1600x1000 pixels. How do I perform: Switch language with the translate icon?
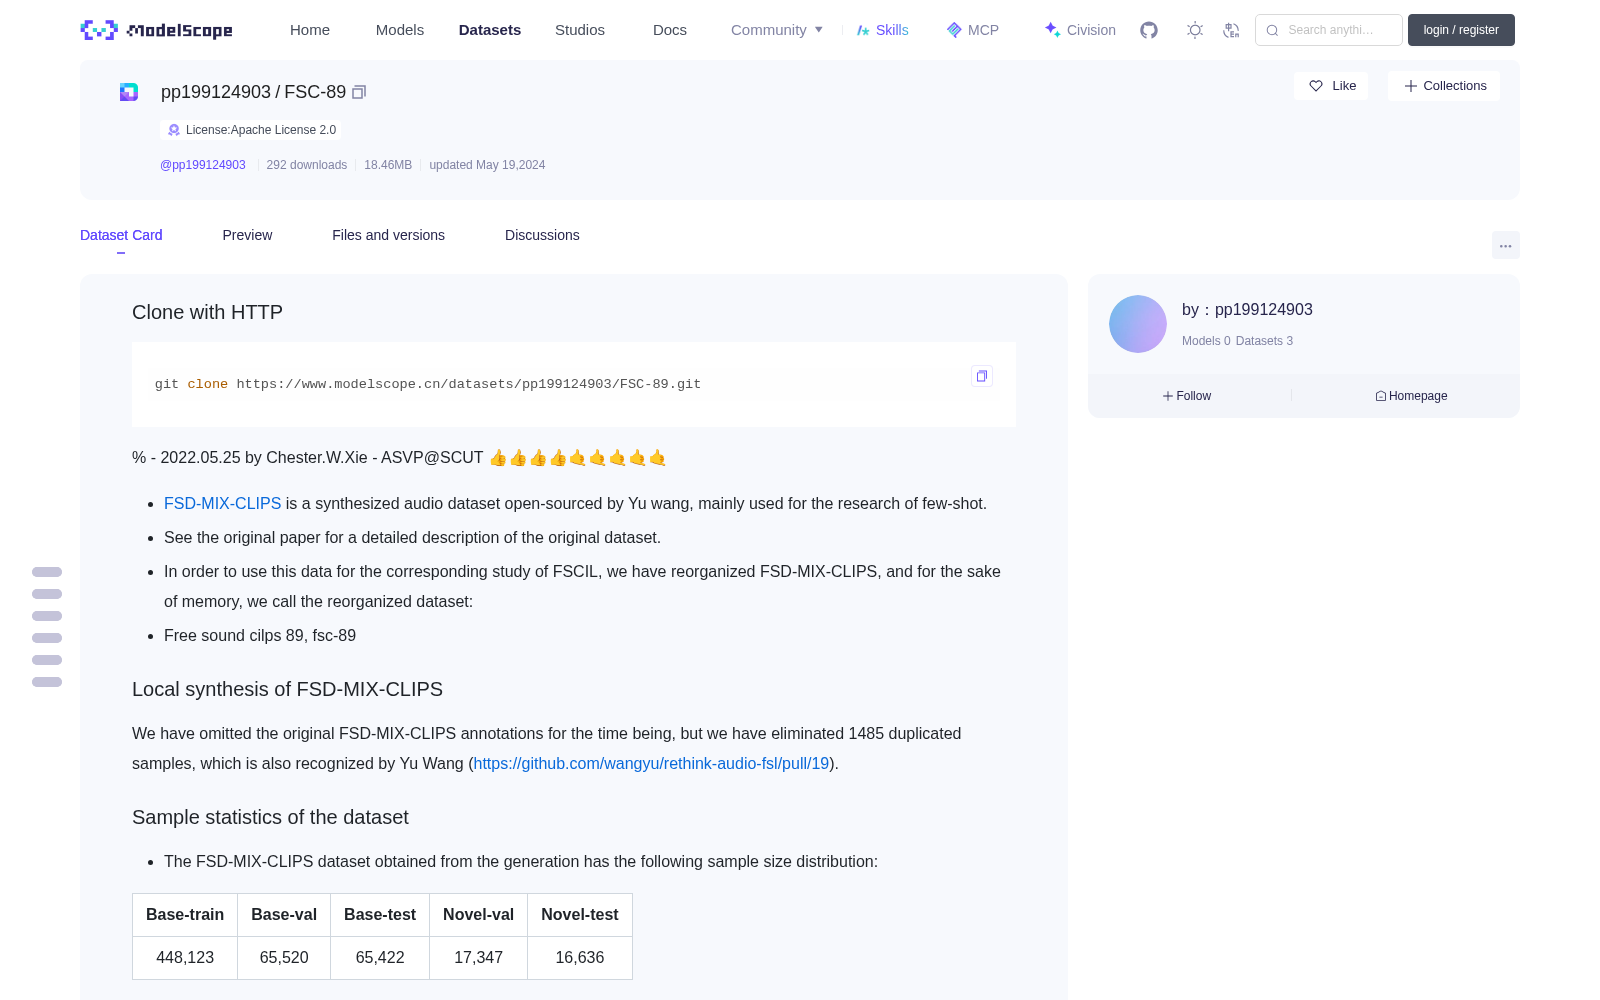[1232, 30]
